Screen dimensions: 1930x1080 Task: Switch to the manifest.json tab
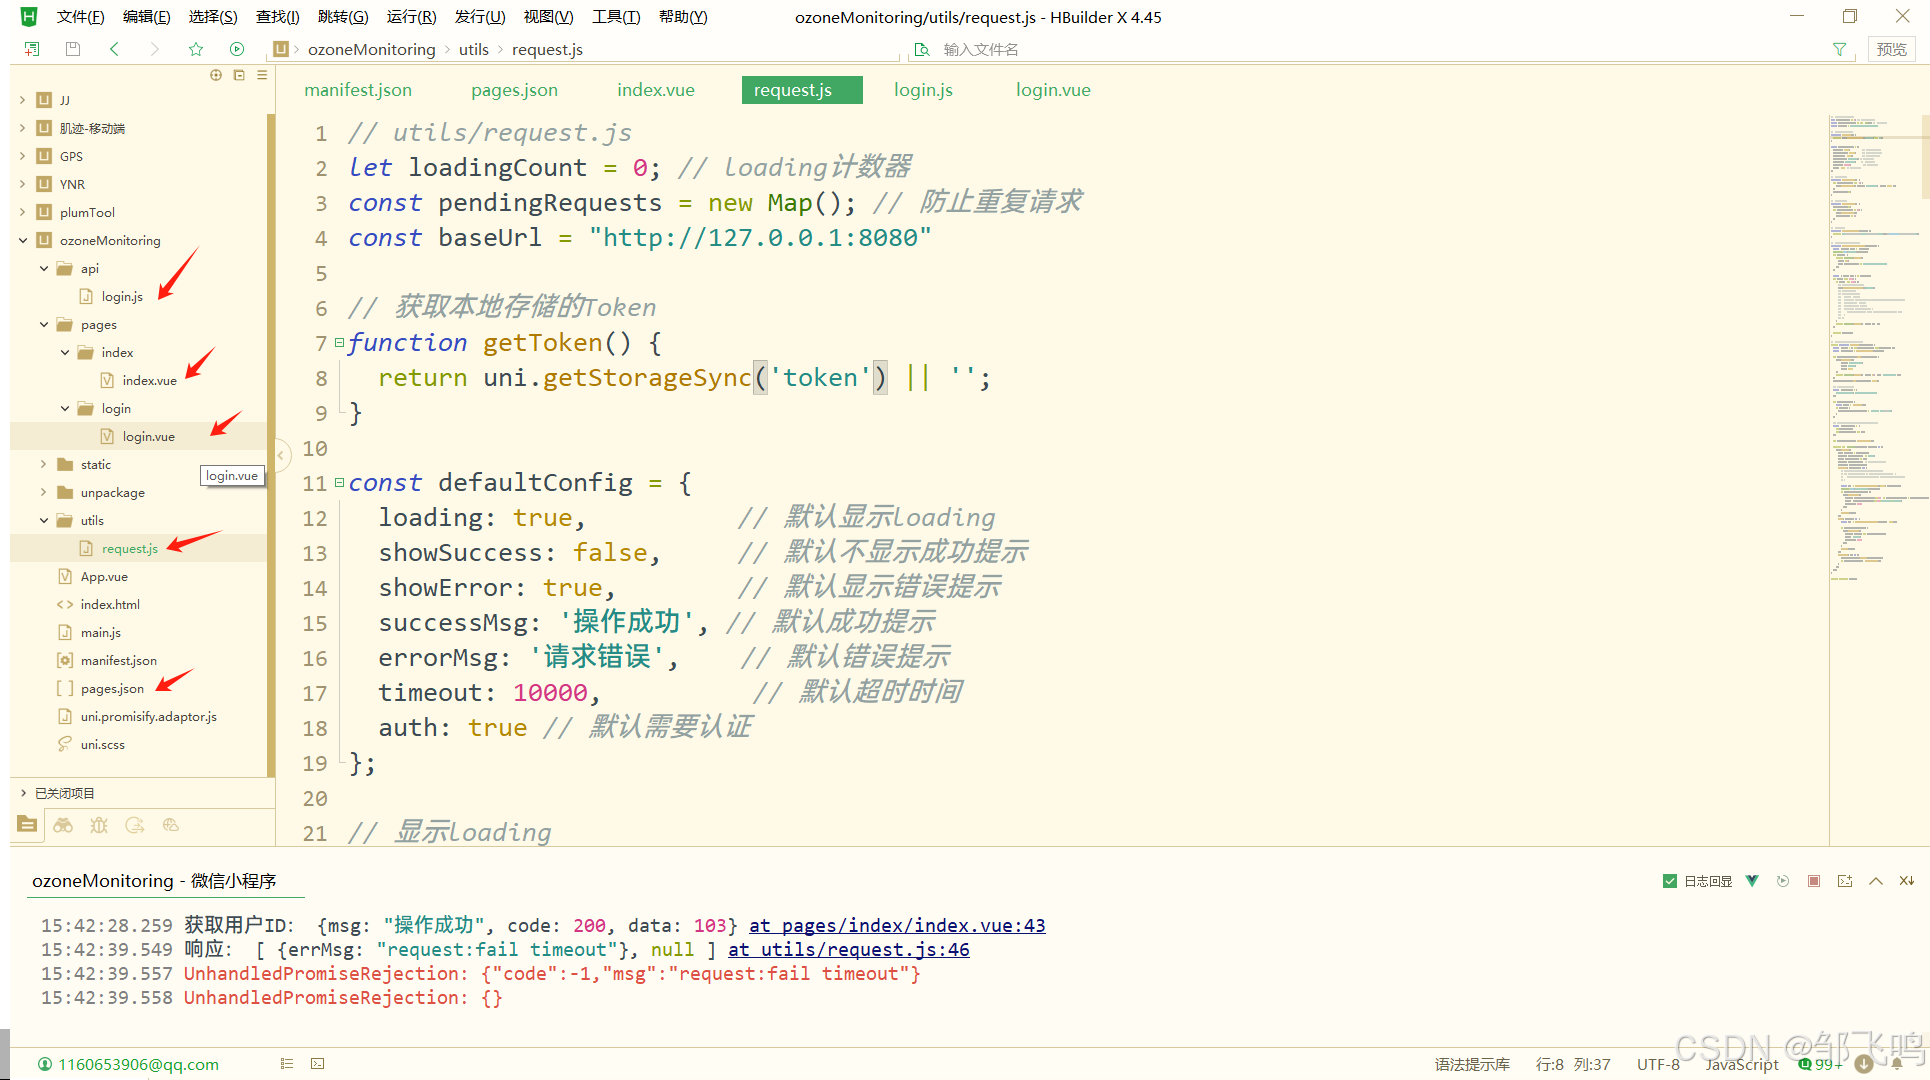pos(358,90)
